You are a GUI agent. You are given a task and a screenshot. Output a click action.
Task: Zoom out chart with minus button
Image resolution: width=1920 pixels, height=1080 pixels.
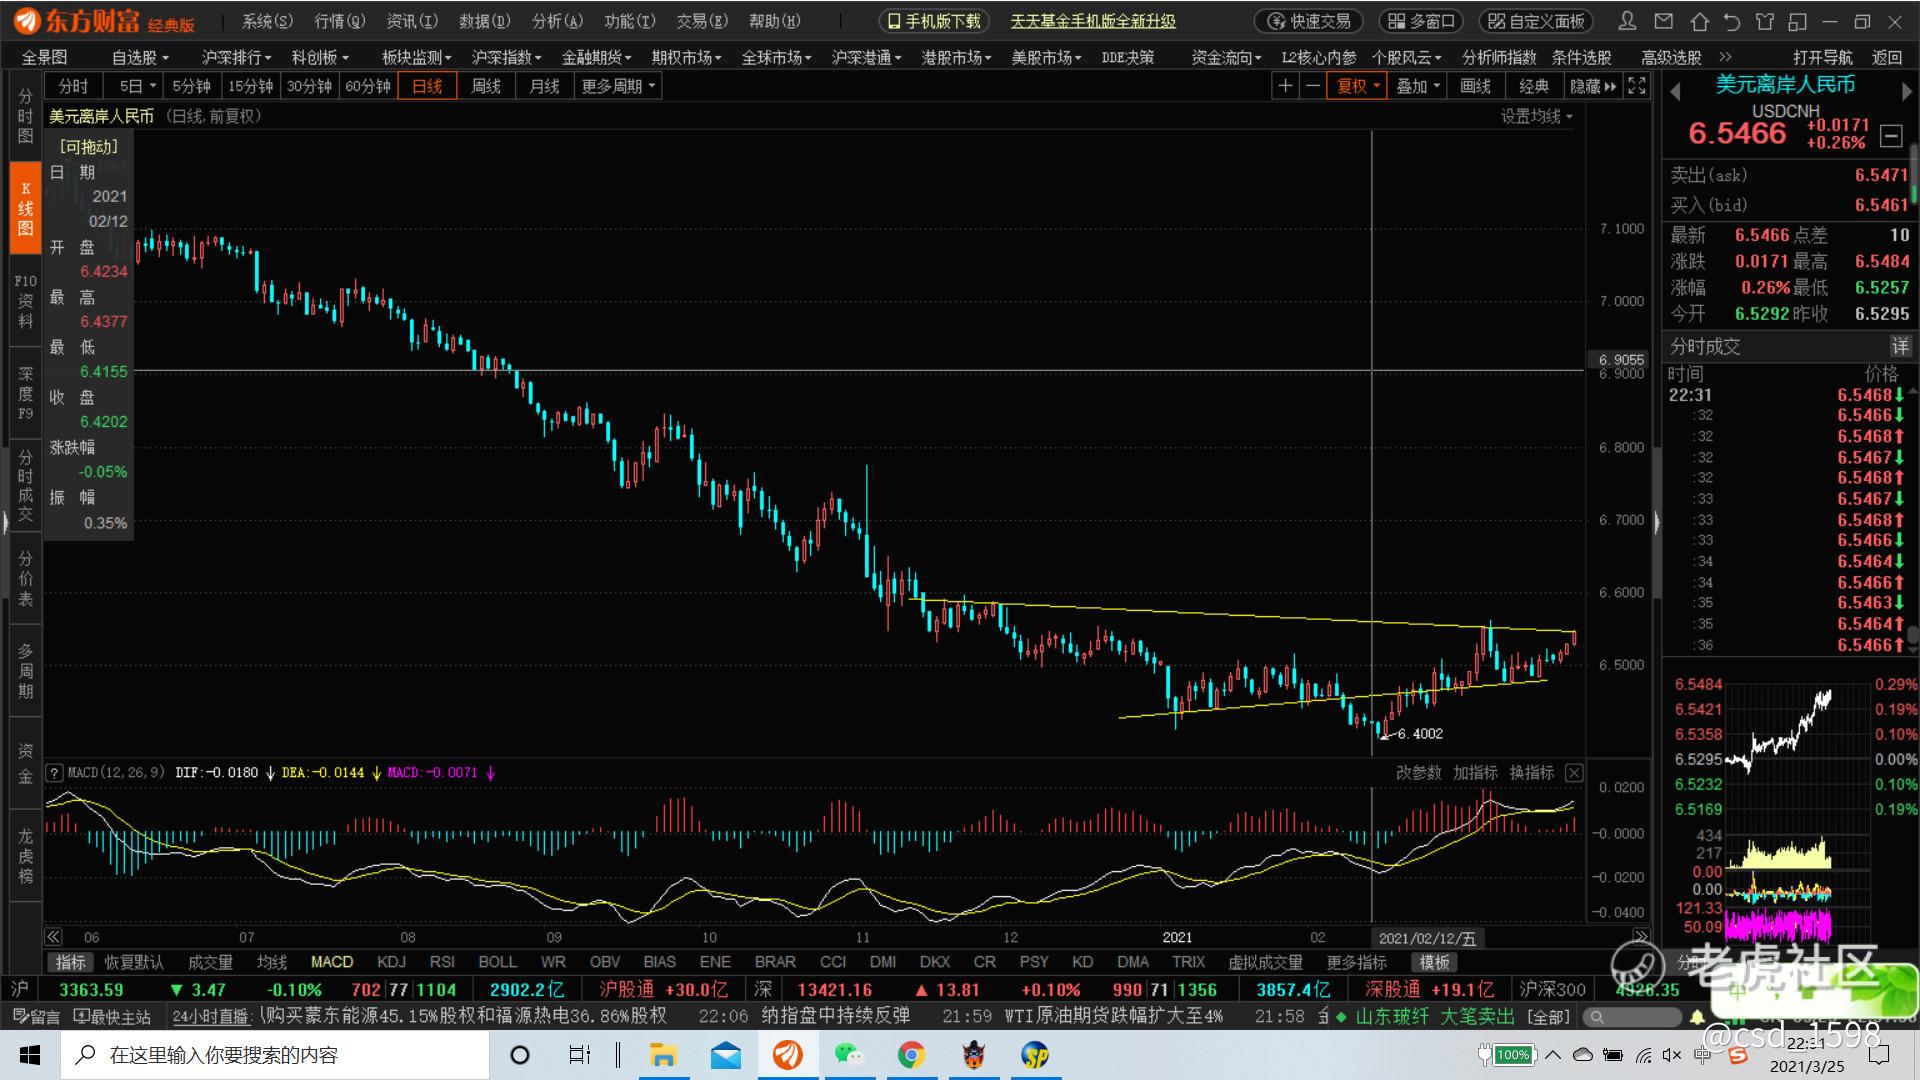[x=1313, y=86]
